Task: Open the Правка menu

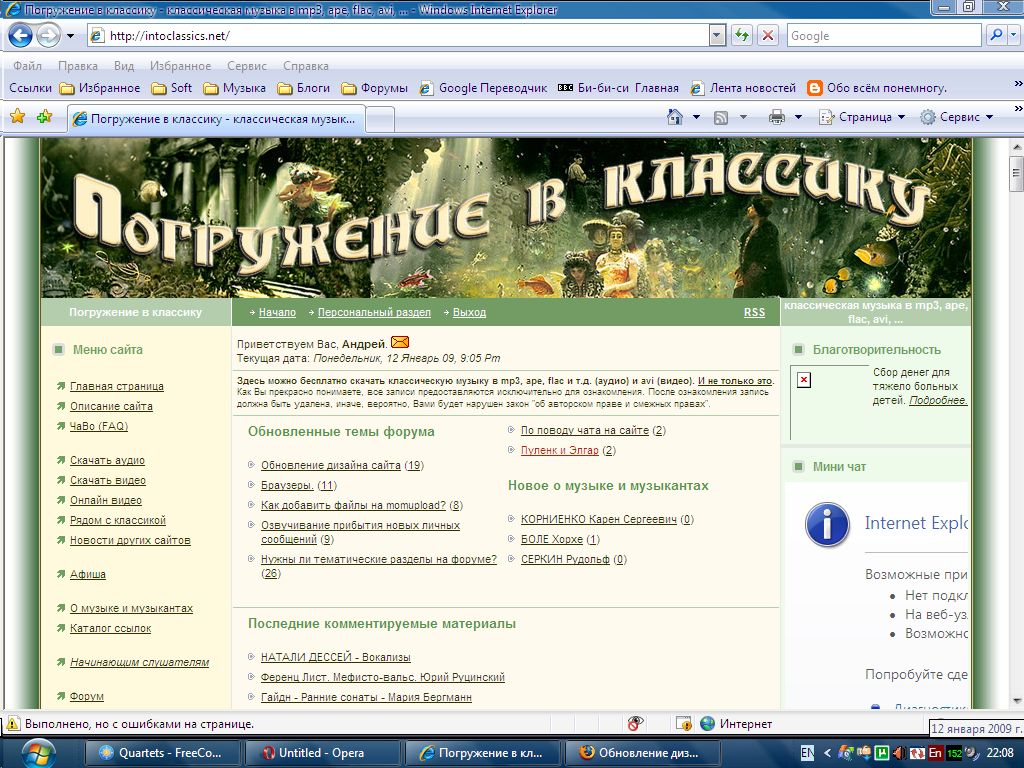Action: pos(78,66)
